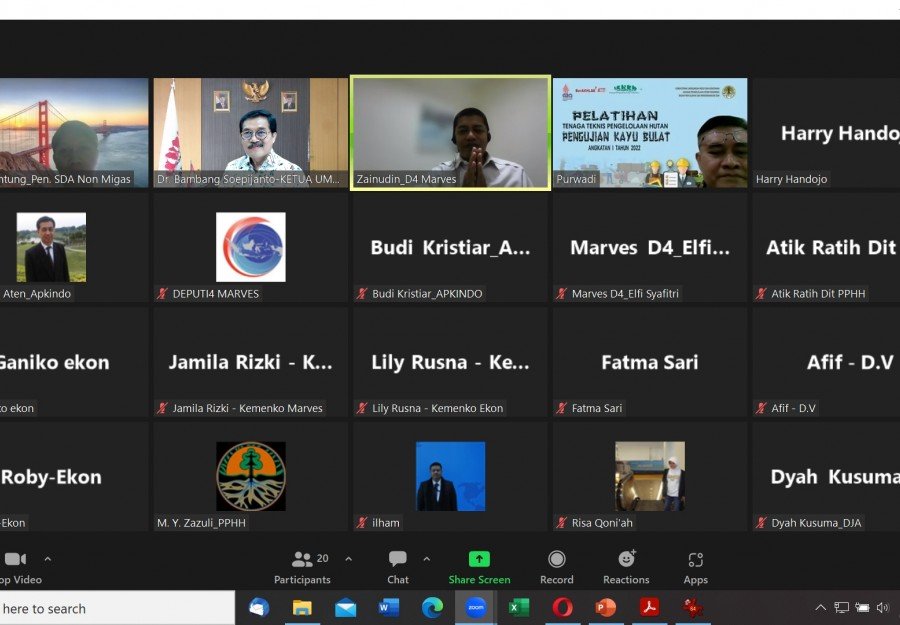The image size is (900, 625).
Task: Open the Chat panel
Action: coord(398,568)
